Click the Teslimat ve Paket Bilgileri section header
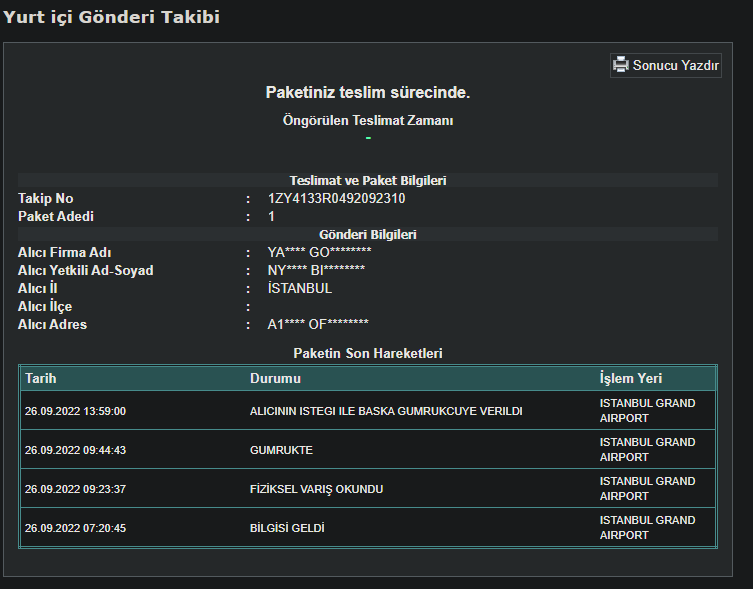This screenshot has width=753, height=589. click(x=368, y=180)
